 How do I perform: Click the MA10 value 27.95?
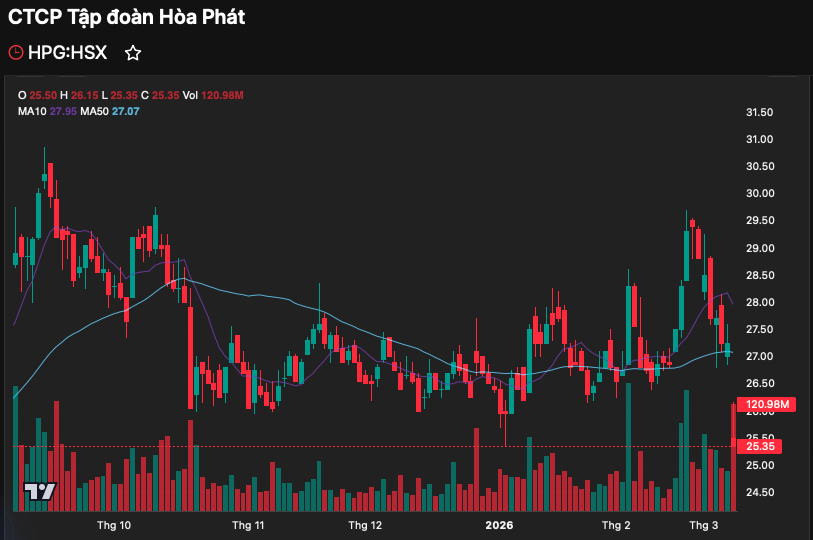(x=63, y=111)
